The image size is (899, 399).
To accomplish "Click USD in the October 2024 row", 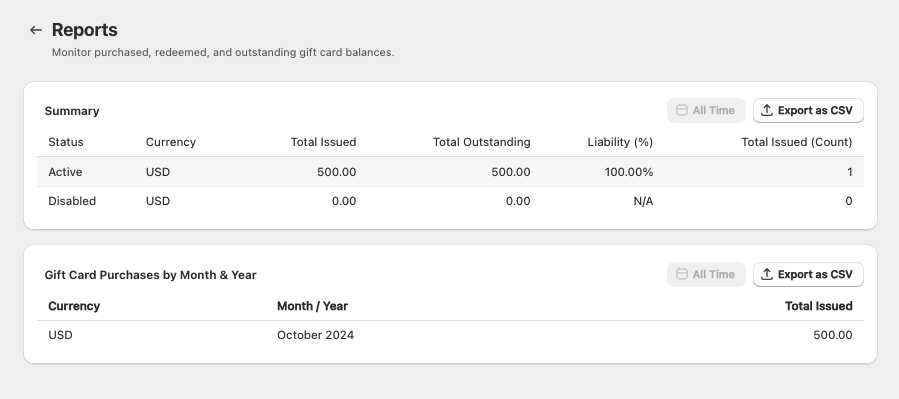I will (60, 335).
